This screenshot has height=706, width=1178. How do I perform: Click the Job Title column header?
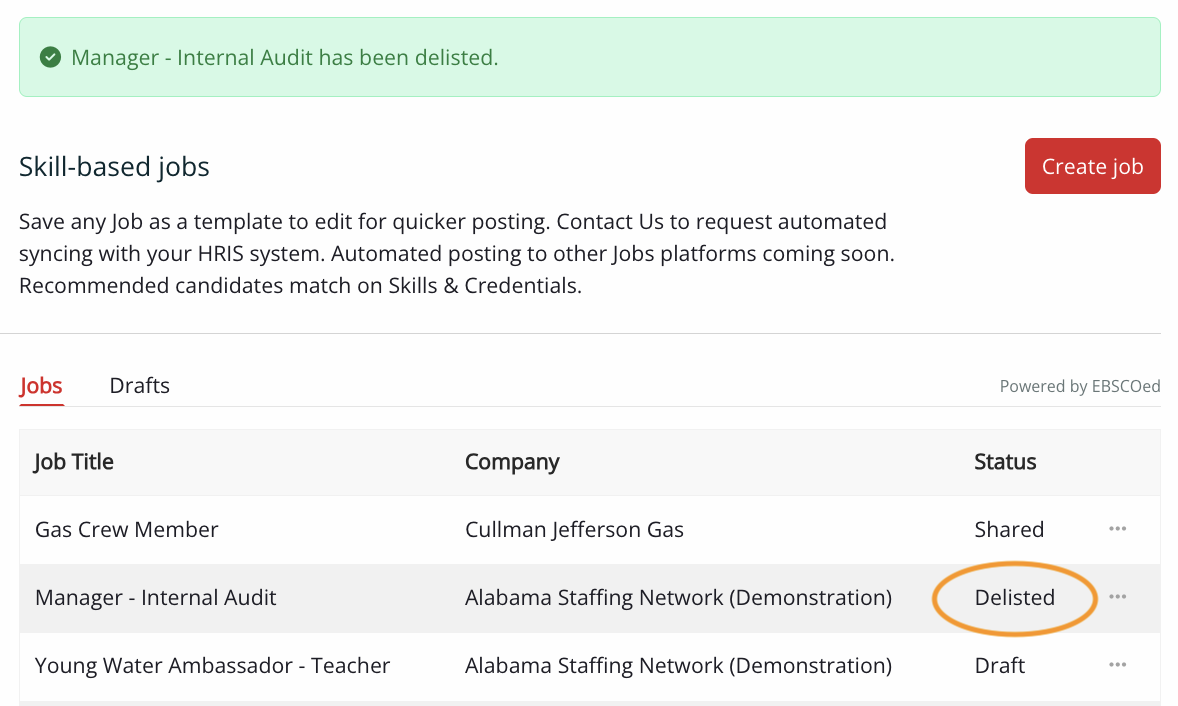click(74, 462)
